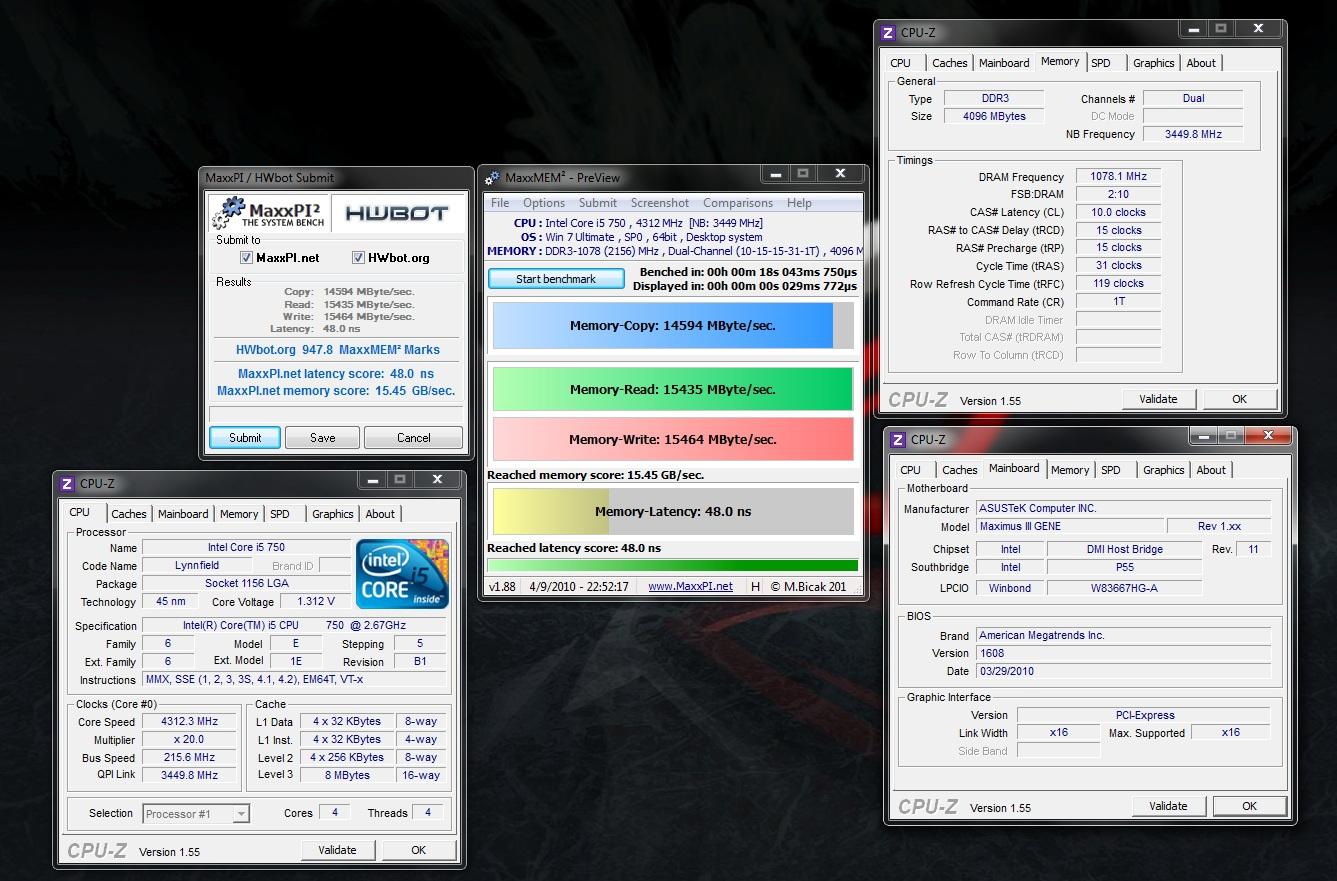Click the DRAM Frequency 1078.1 MHz field

click(1118, 177)
